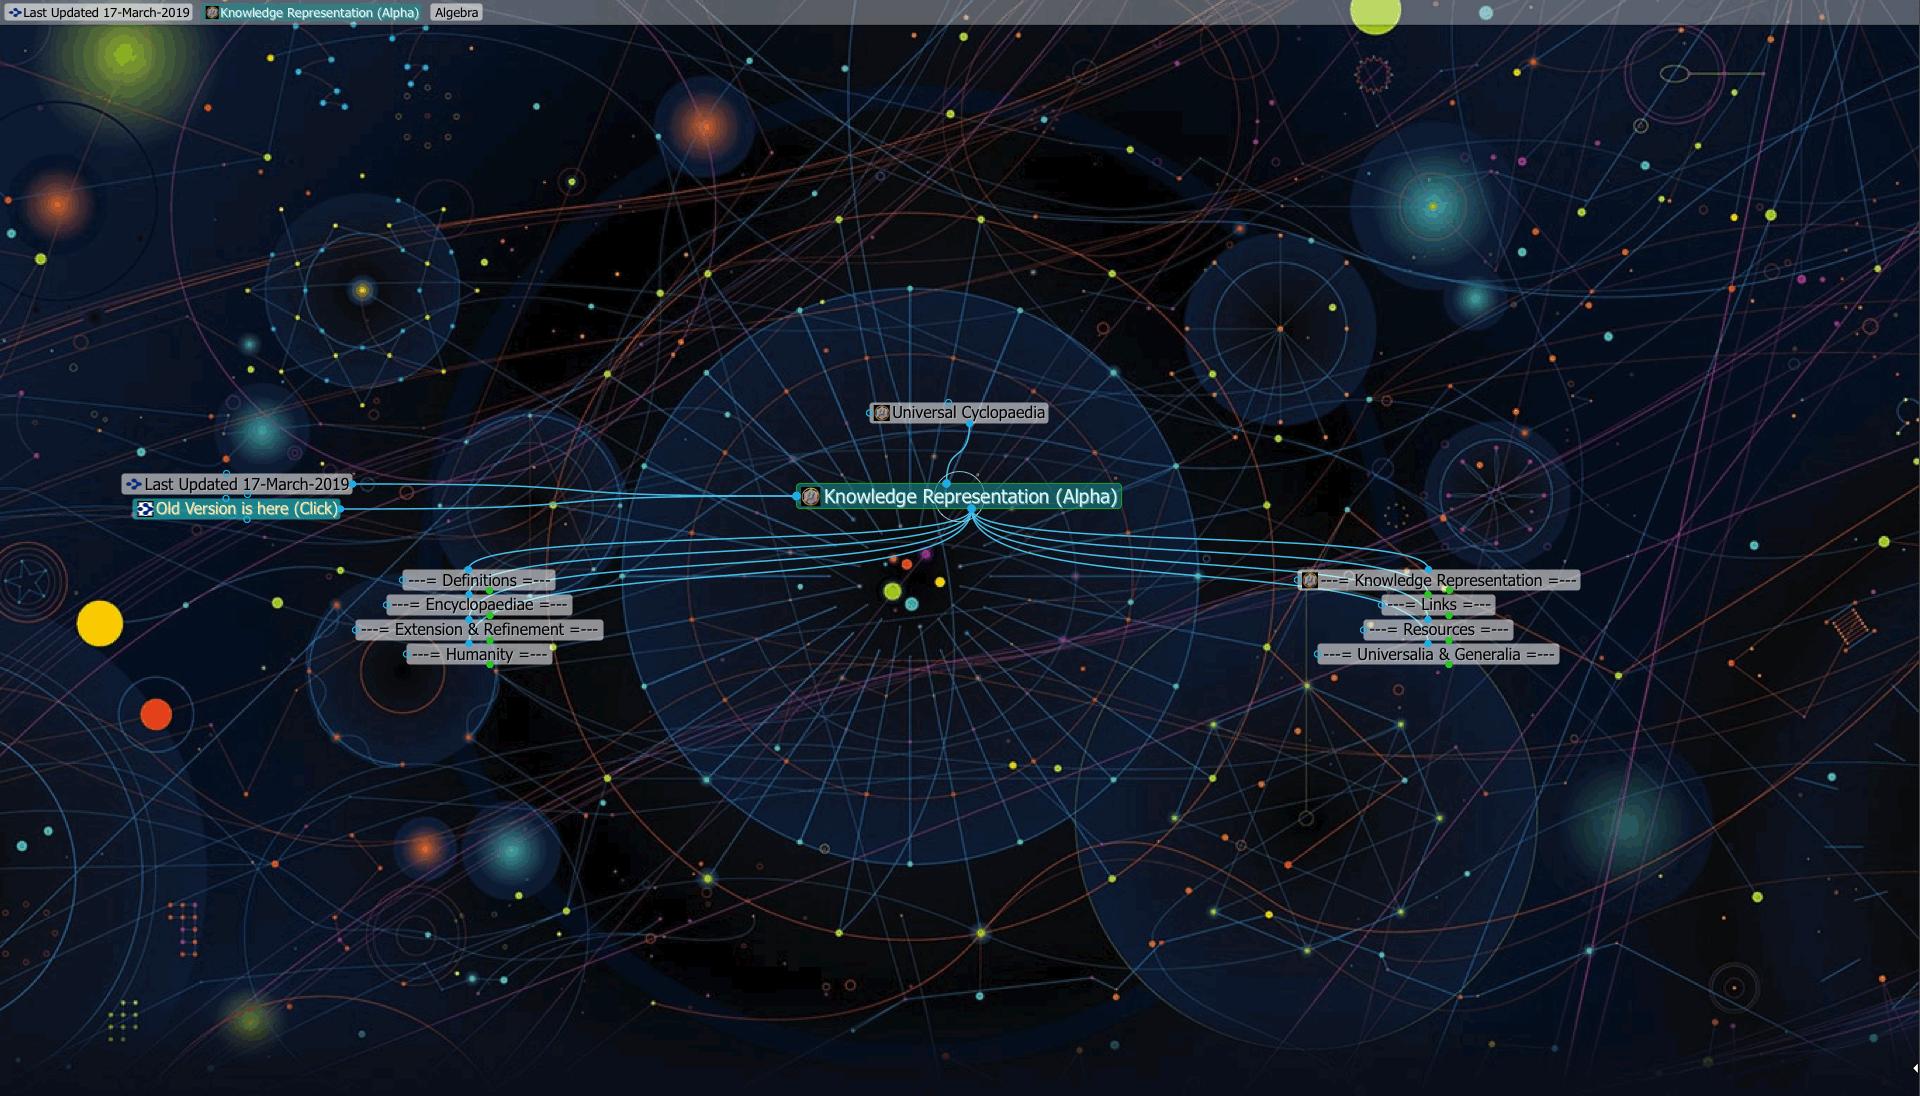
Task: Open the side panel arrow at bottom right
Action: (x=1914, y=1069)
